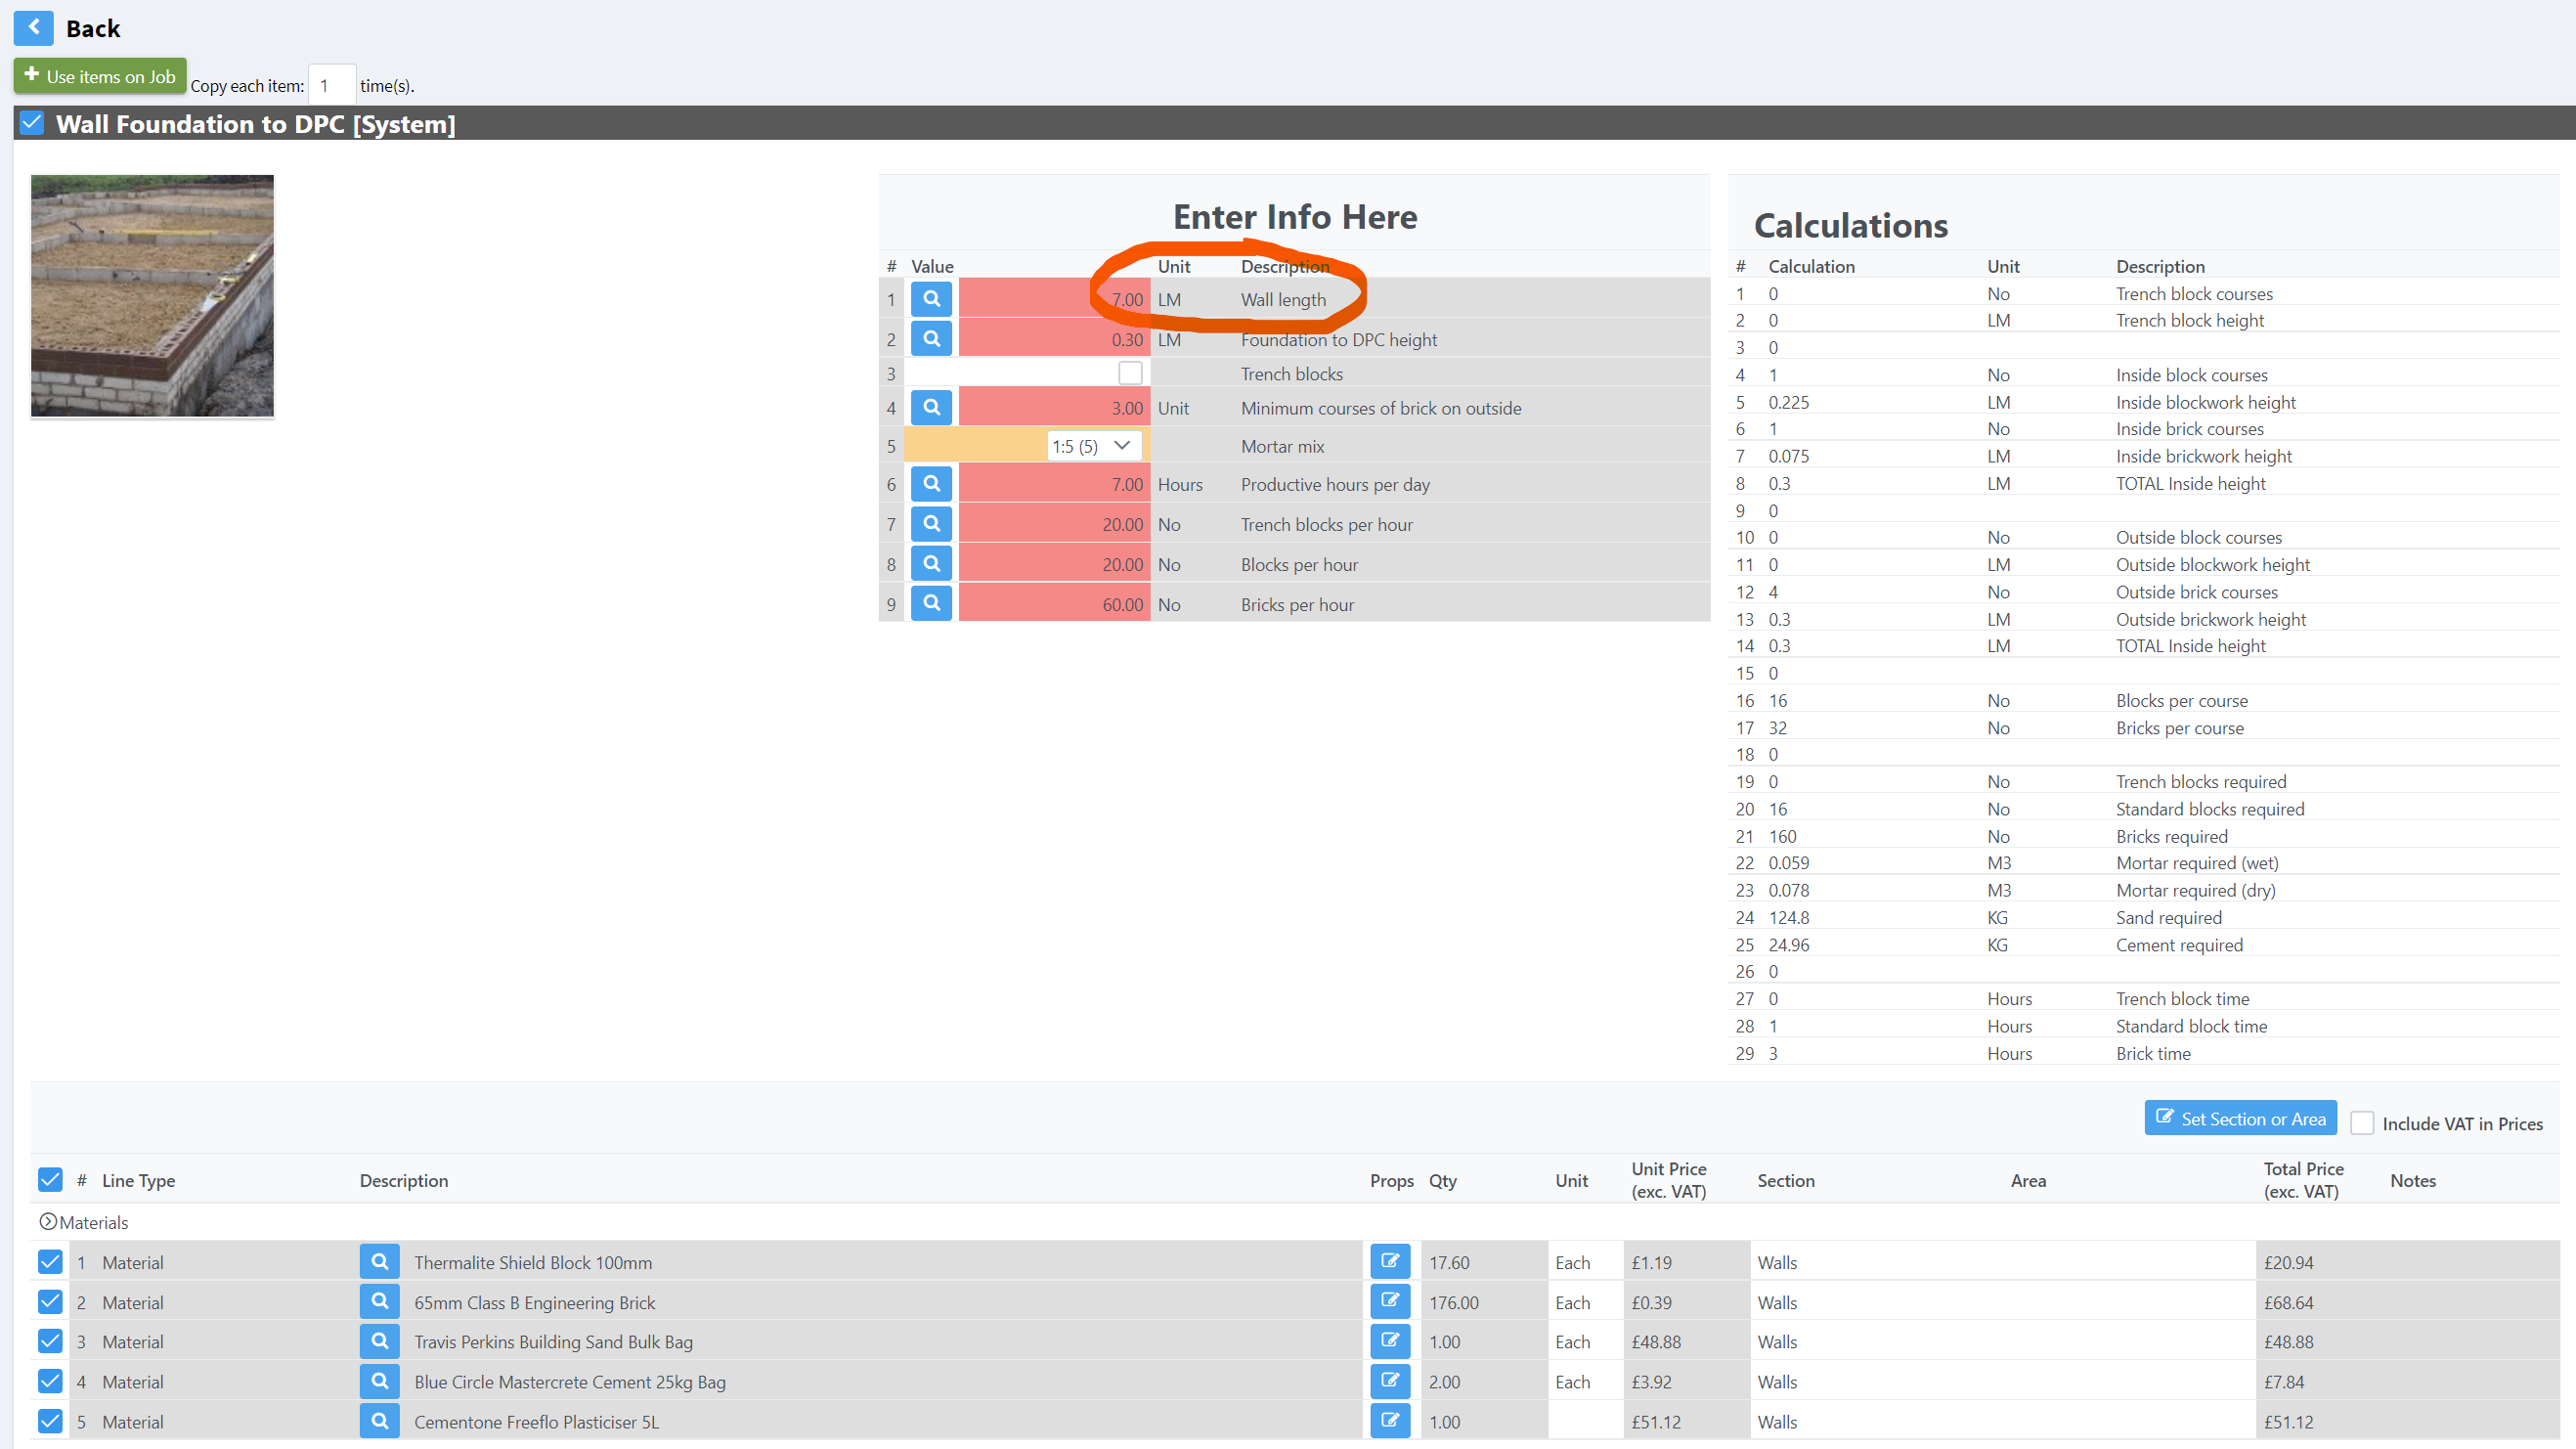2576x1449 pixels.
Task: Click search icon for Minimum courses of brick
Action: pos(931,407)
